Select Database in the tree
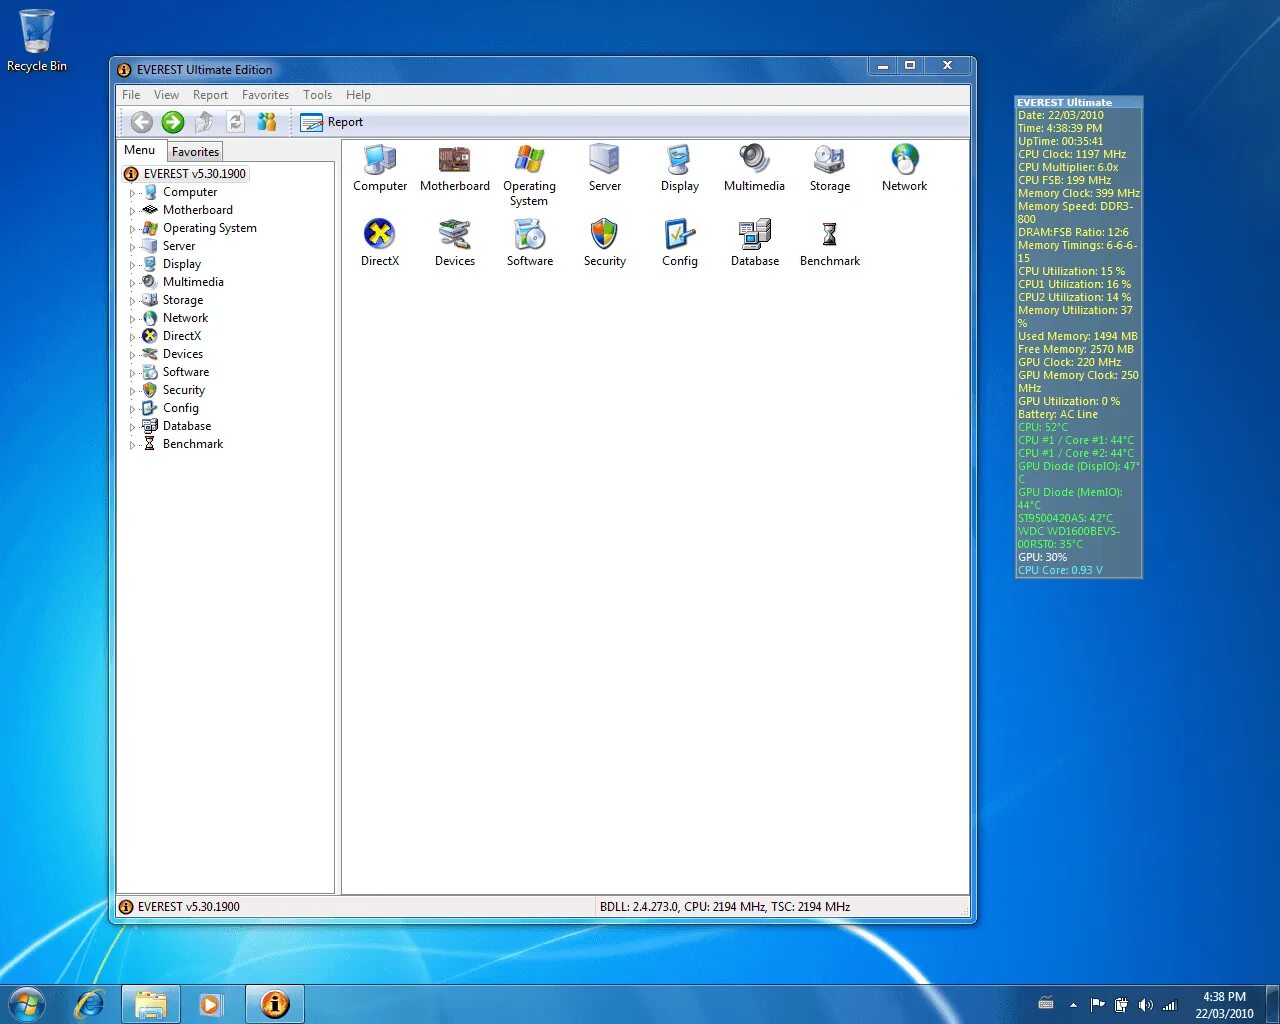Image resolution: width=1280 pixels, height=1024 pixels. click(187, 426)
